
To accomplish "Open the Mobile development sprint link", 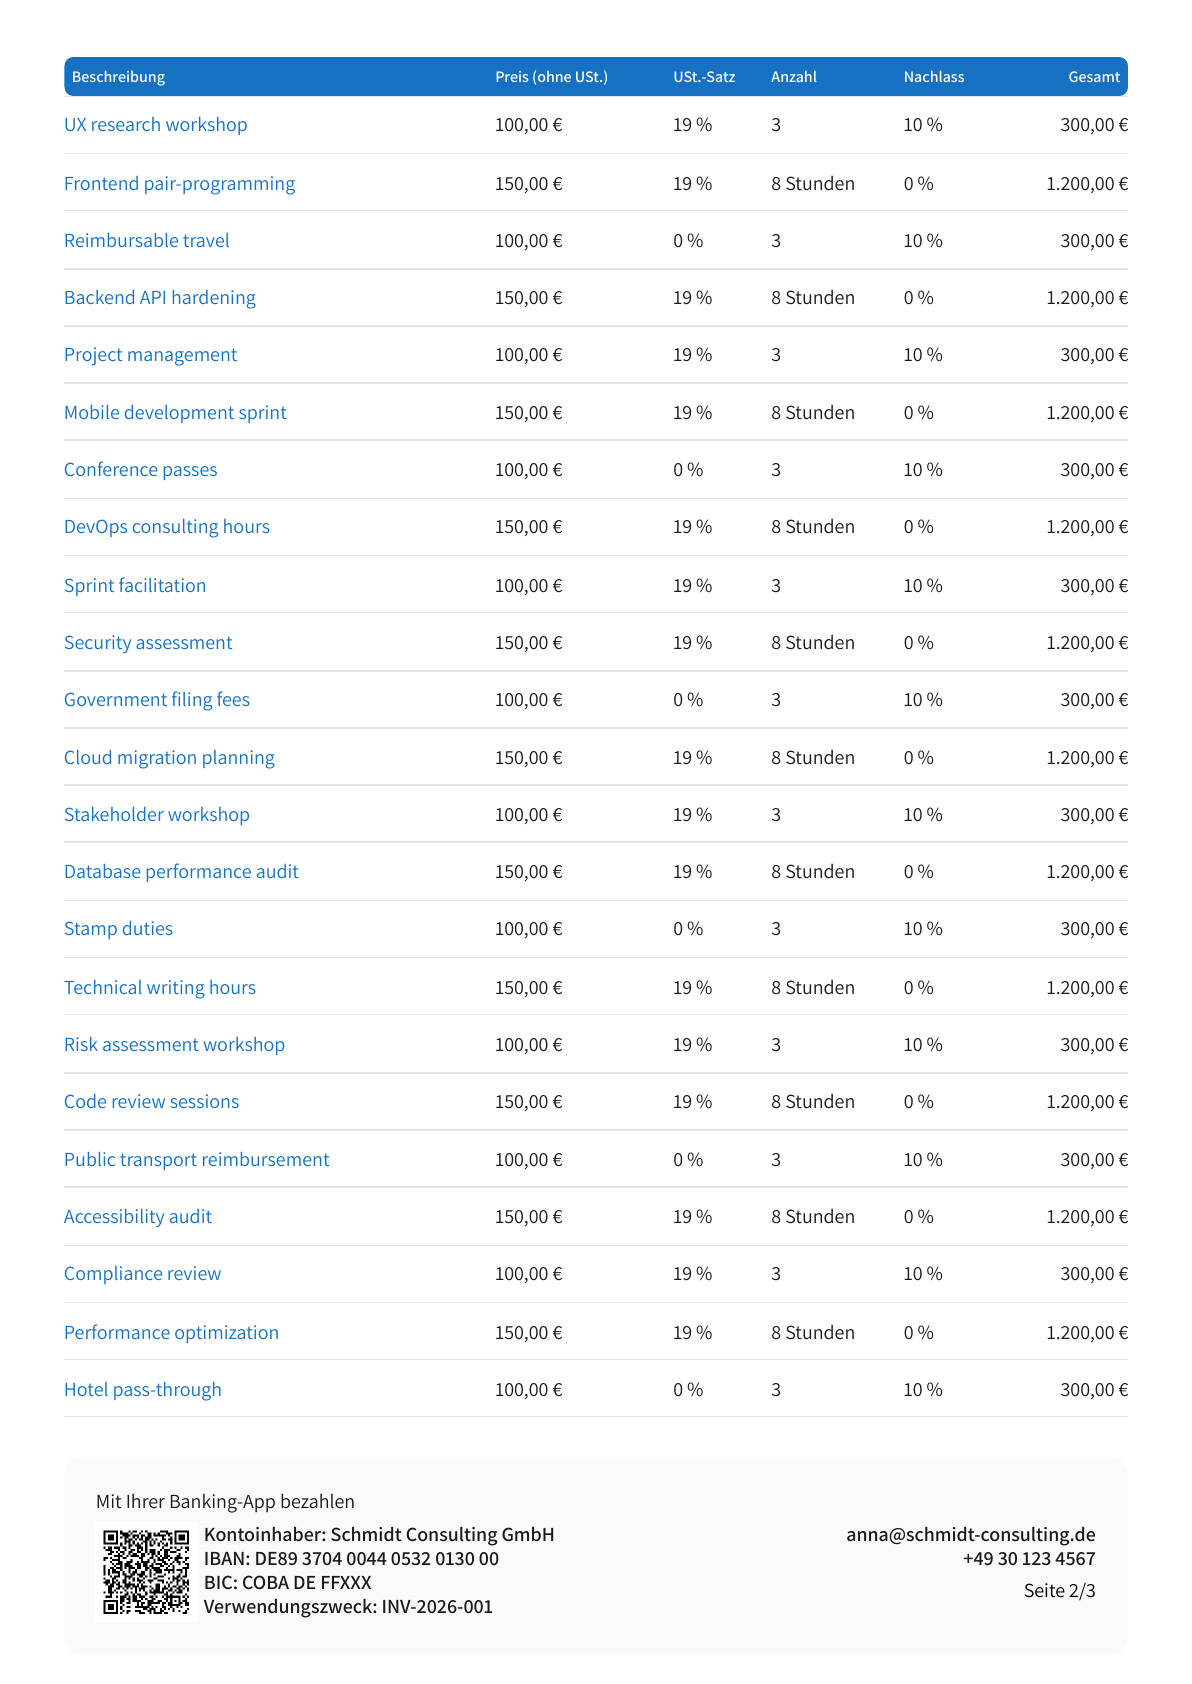I will (175, 413).
